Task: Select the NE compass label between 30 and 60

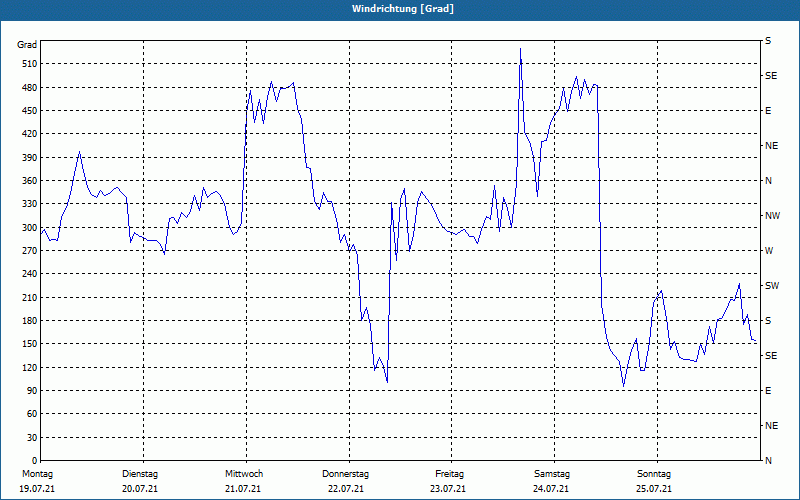Action: 771,426
